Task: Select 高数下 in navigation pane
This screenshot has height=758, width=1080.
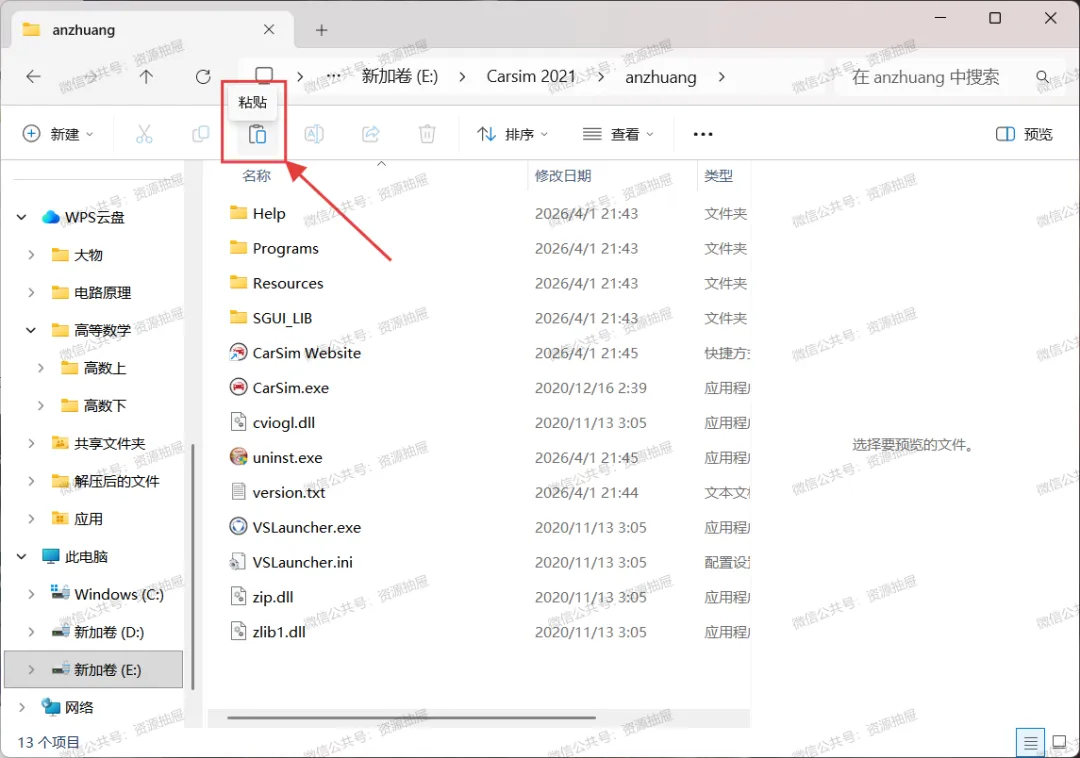Action: pyautogui.click(x=94, y=406)
